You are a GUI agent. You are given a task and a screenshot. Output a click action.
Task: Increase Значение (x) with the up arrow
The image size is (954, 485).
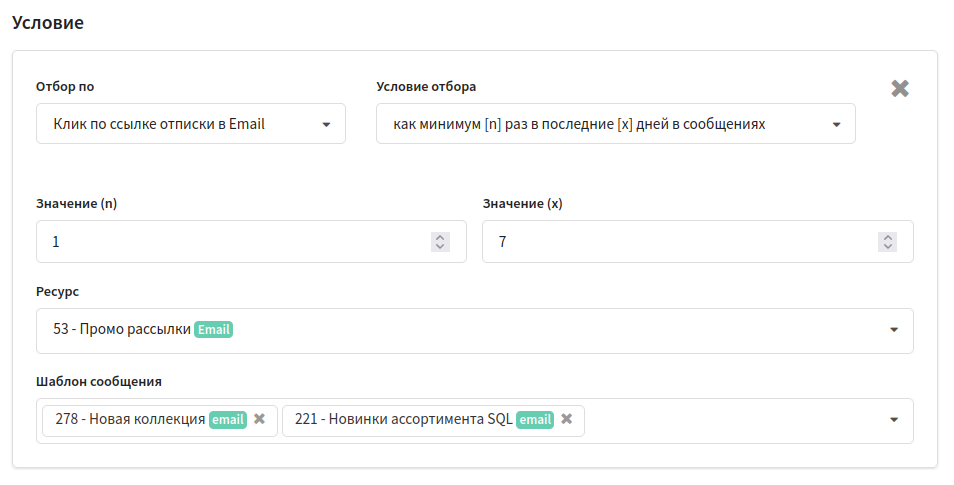pos(888,237)
